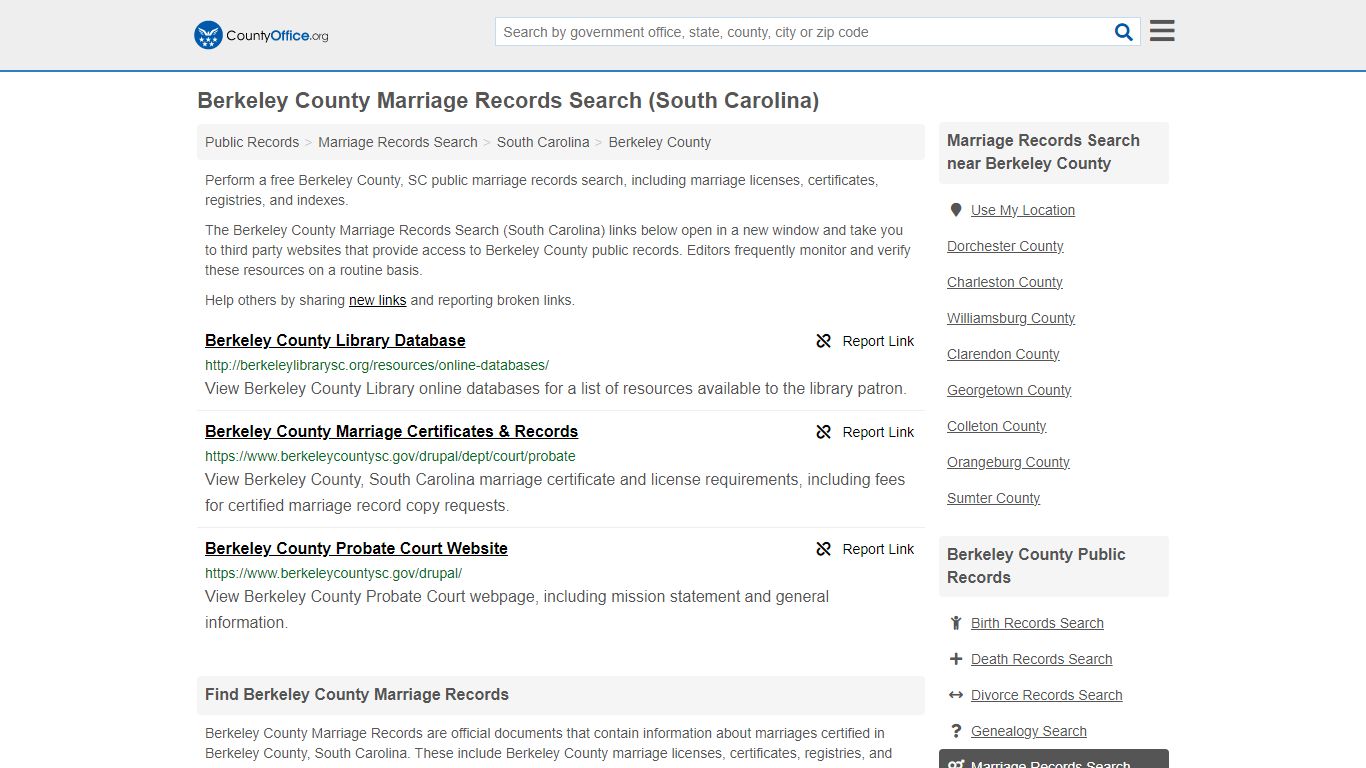1366x768 pixels.
Task: Click the plus icon for Death Records Search
Action: pyautogui.click(x=956, y=659)
